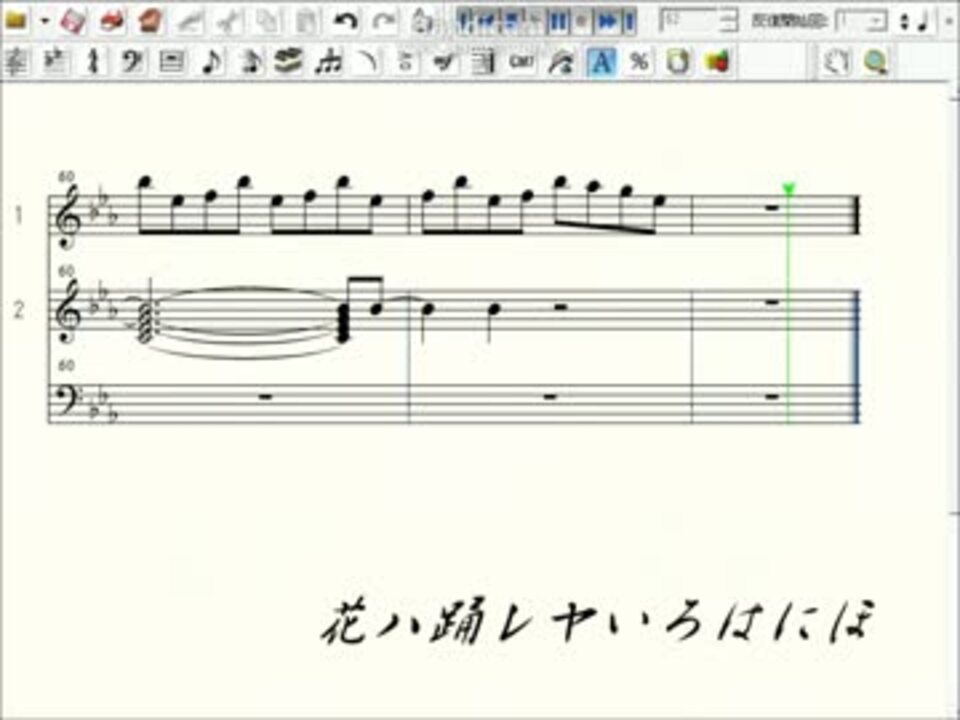Undo the last action
960x720 pixels.
(346, 21)
